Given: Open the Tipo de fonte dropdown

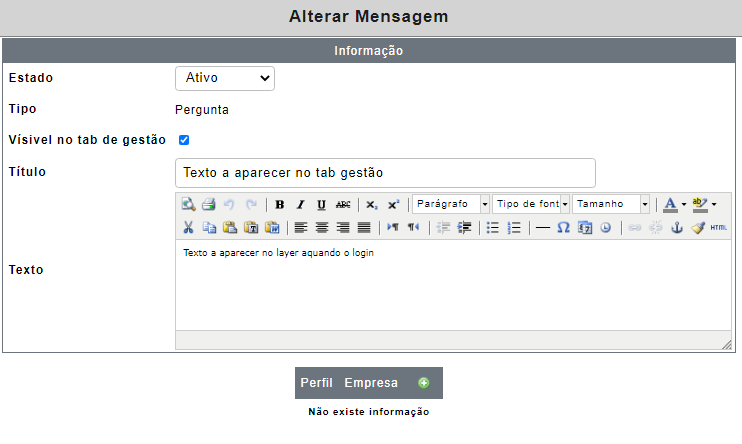Looking at the screenshot, I should click(530, 204).
